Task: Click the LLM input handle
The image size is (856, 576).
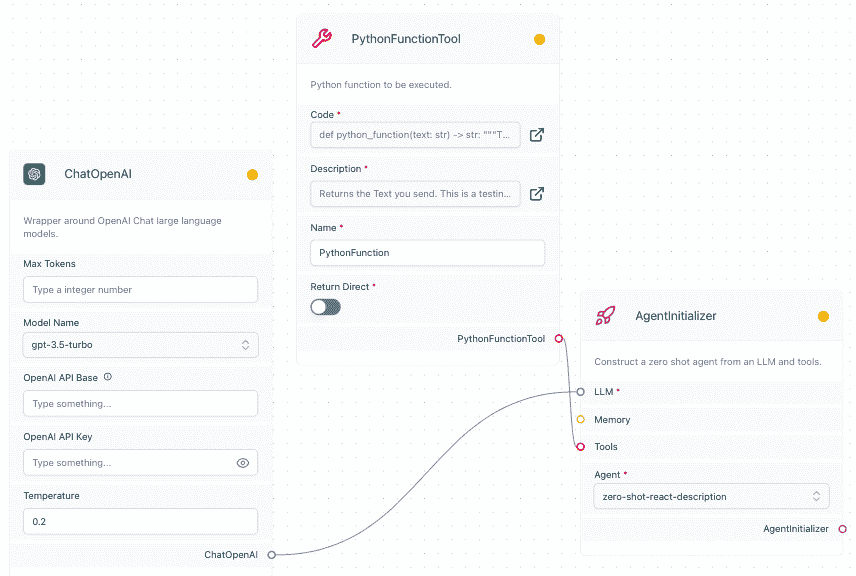Action: click(580, 392)
